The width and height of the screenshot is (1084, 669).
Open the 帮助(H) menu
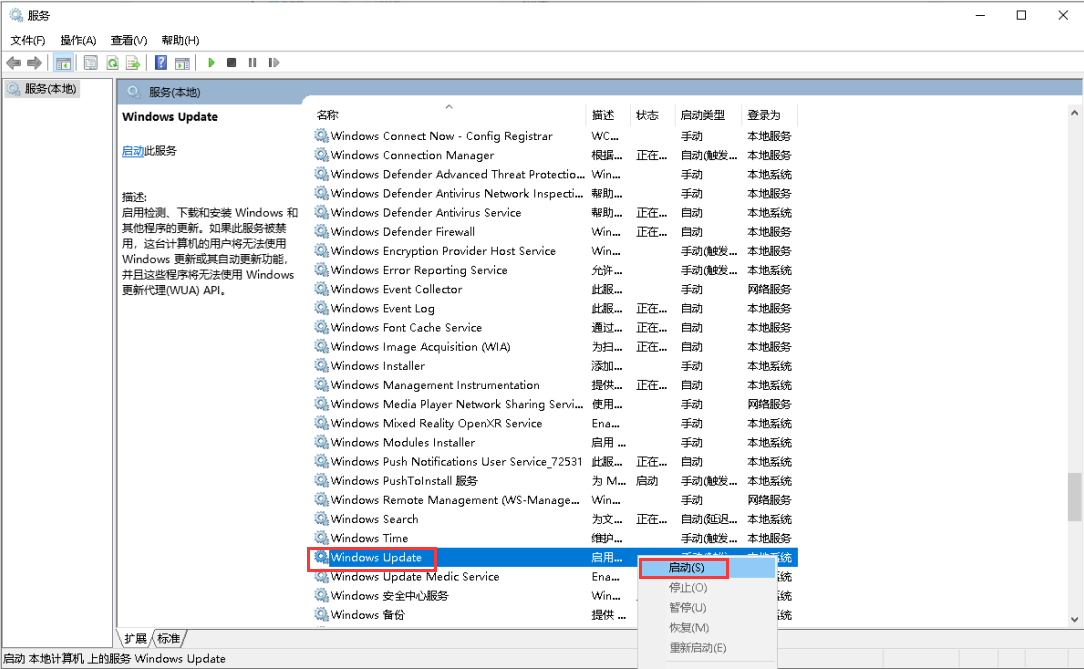(x=180, y=40)
